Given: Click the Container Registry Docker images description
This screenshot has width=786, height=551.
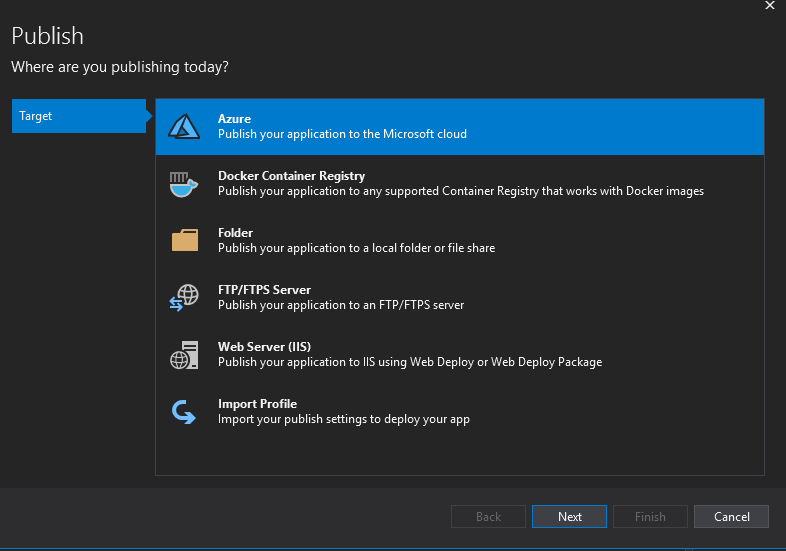Looking at the screenshot, I should tap(461, 191).
